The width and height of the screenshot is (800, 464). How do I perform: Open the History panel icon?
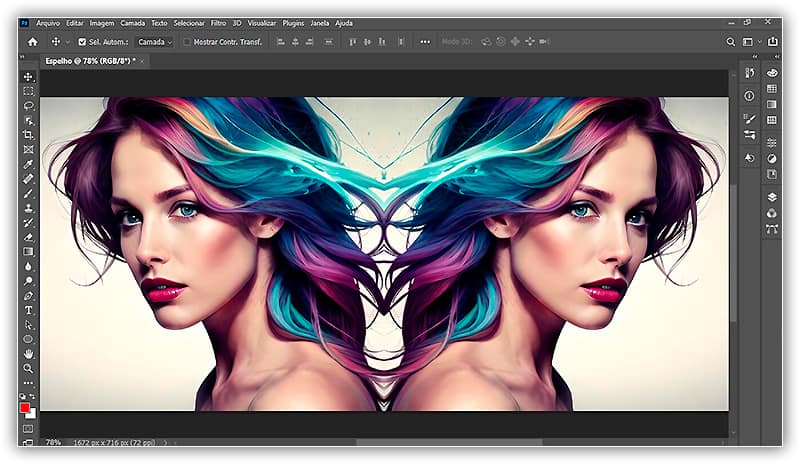click(749, 73)
